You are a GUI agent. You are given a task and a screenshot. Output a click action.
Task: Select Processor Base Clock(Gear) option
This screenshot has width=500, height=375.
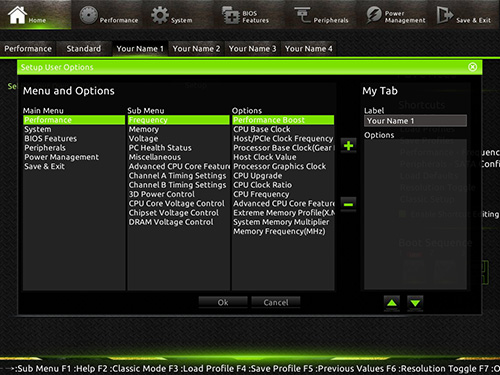[283, 148]
